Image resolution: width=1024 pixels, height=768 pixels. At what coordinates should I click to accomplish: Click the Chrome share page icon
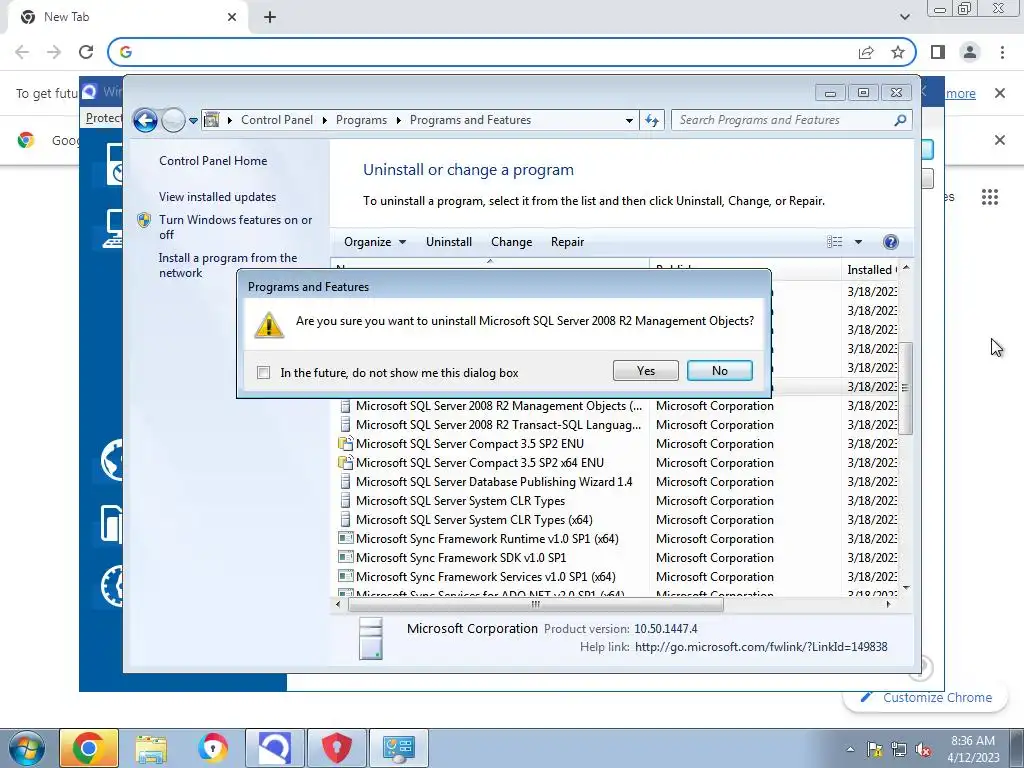866,52
